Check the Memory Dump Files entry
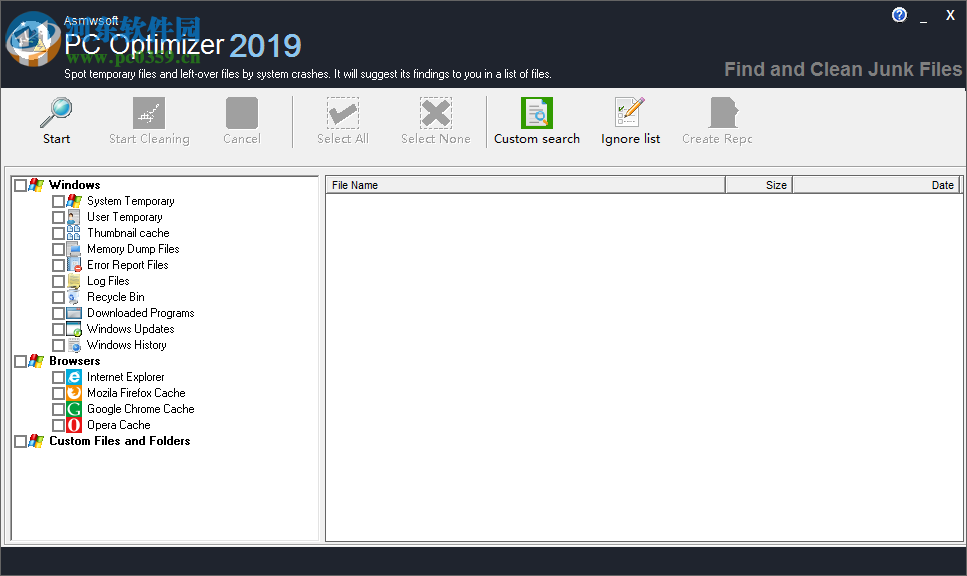This screenshot has height=576, width=967. [58, 249]
